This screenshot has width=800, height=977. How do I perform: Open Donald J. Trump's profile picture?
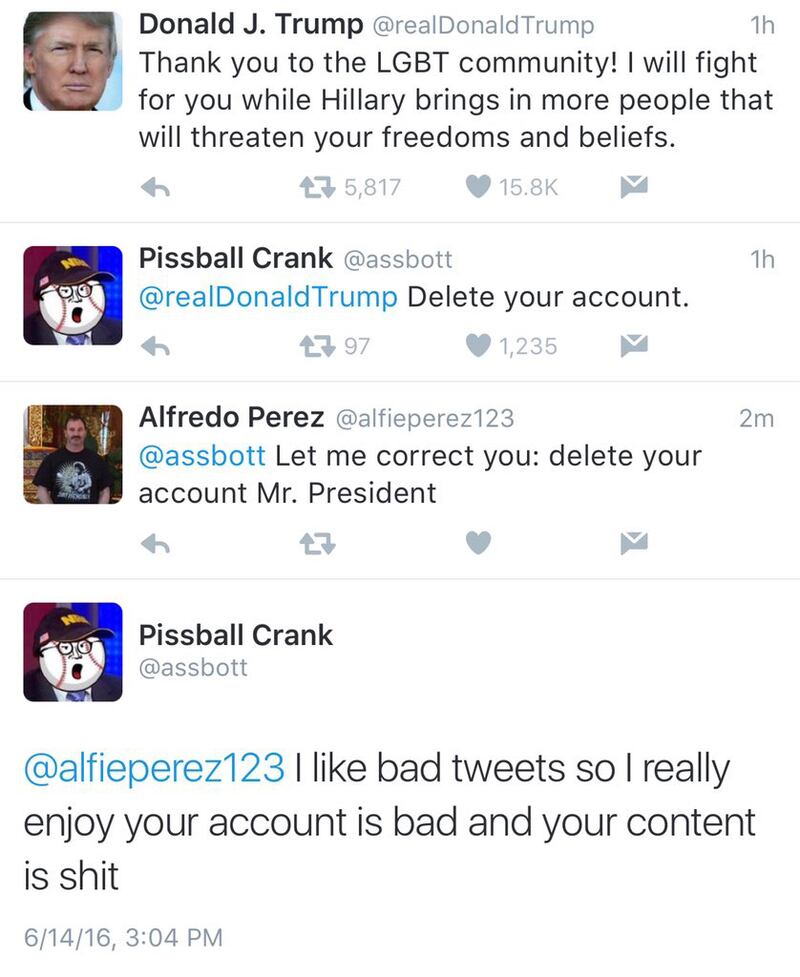tap(71, 60)
